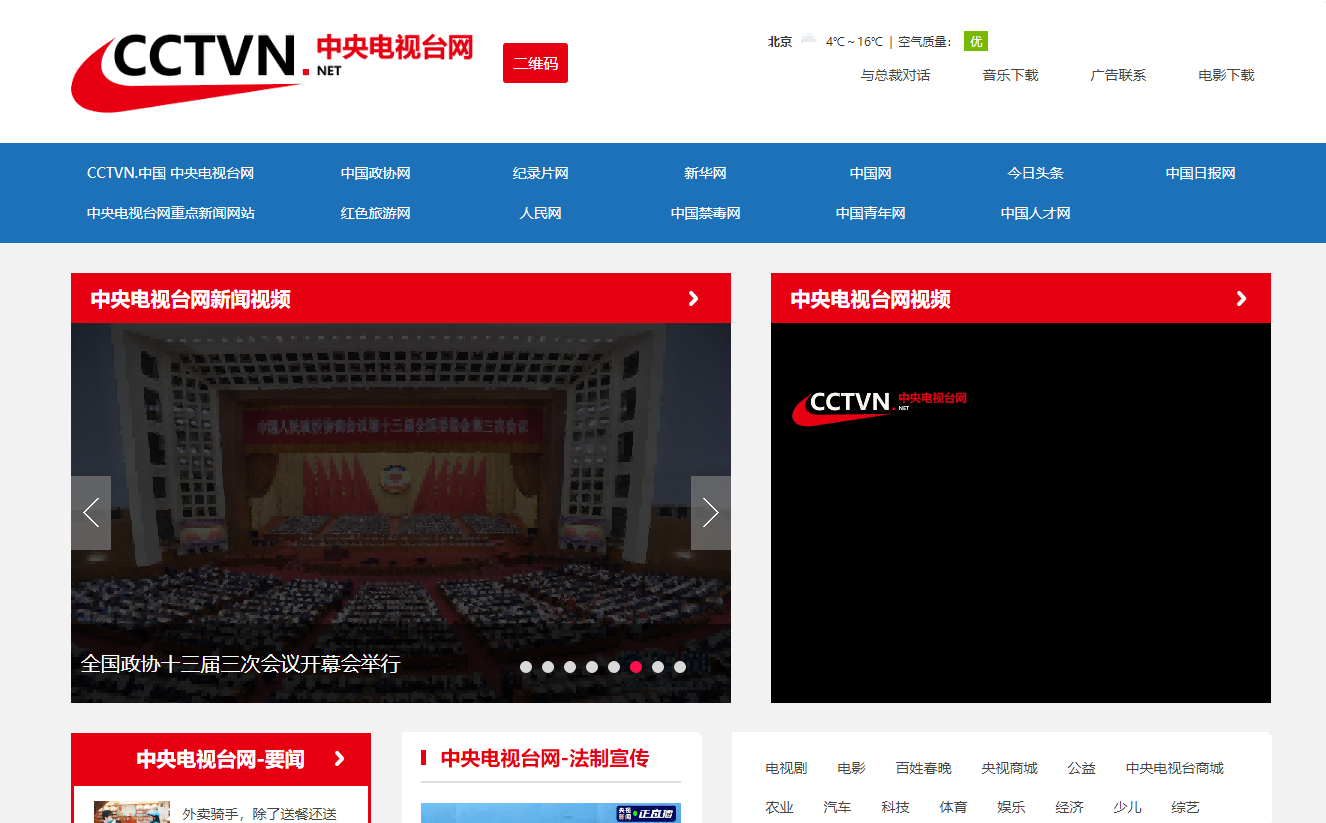Open the 全国政协十三届三次会议开幕会举行 slide caption

240,664
